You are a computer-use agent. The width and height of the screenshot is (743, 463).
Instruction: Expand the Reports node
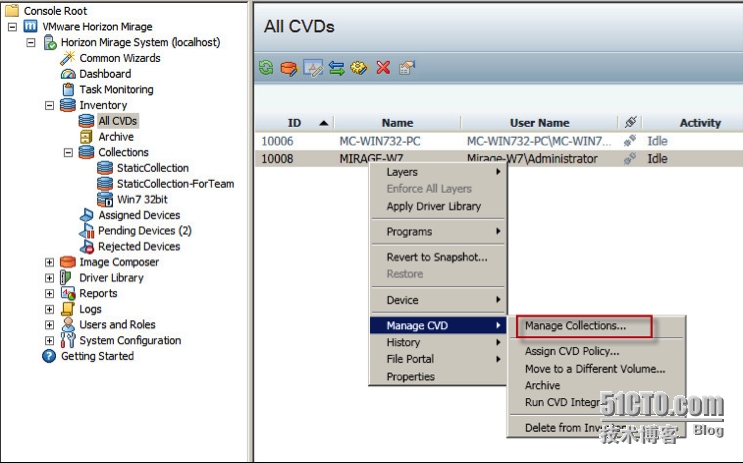49,293
